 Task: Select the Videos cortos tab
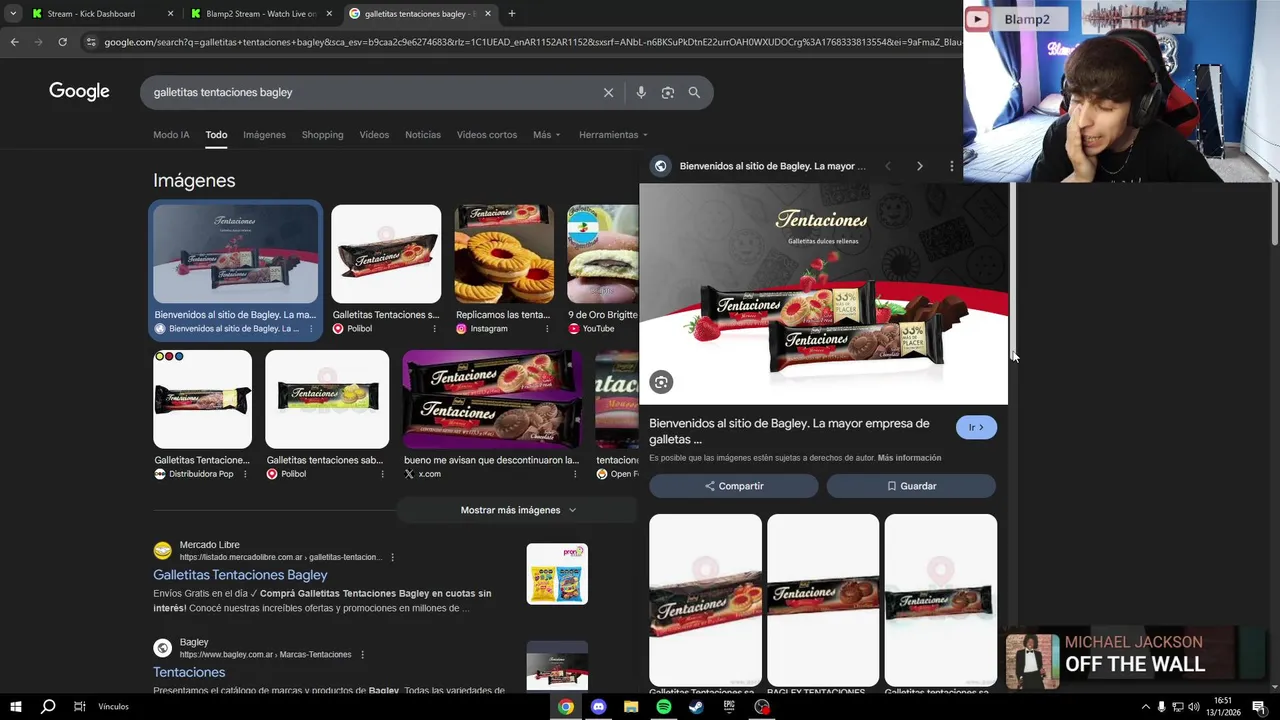coord(487,135)
